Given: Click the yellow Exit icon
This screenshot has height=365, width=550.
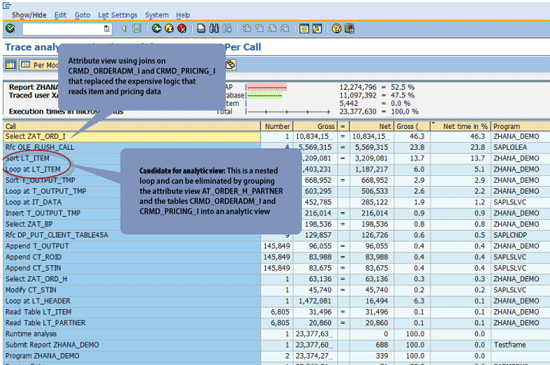Looking at the screenshot, I should click(x=169, y=28).
